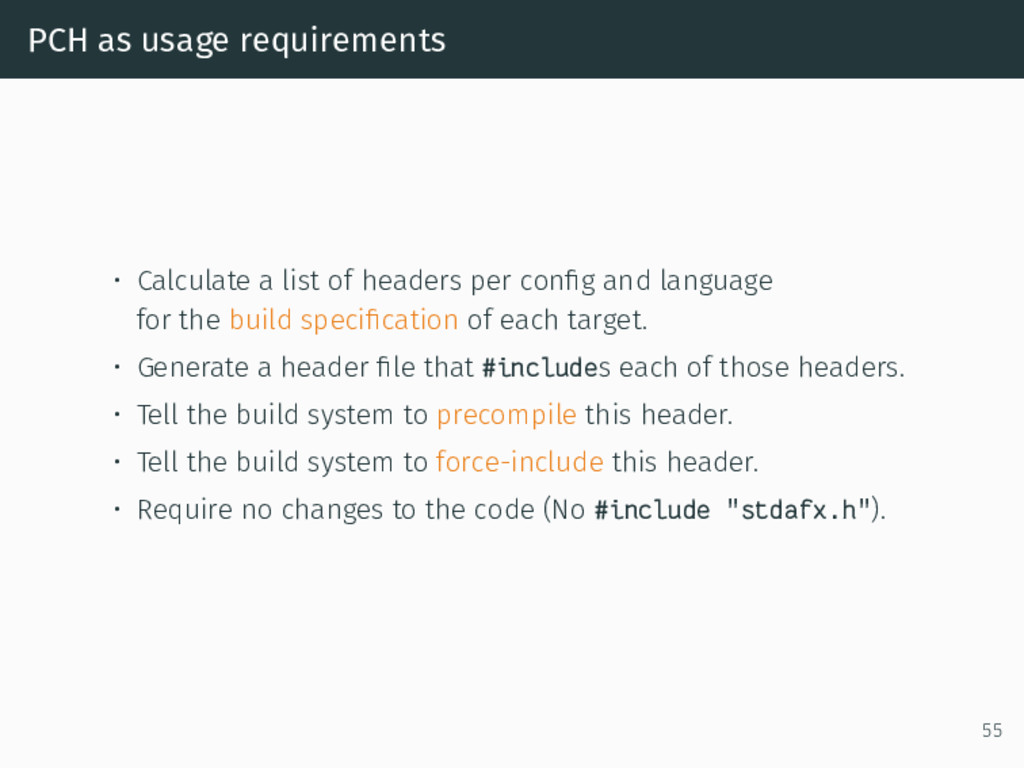Click the bullet before "precompile this header" line
Image resolution: width=1024 pixels, height=768 pixels.
click(117, 415)
